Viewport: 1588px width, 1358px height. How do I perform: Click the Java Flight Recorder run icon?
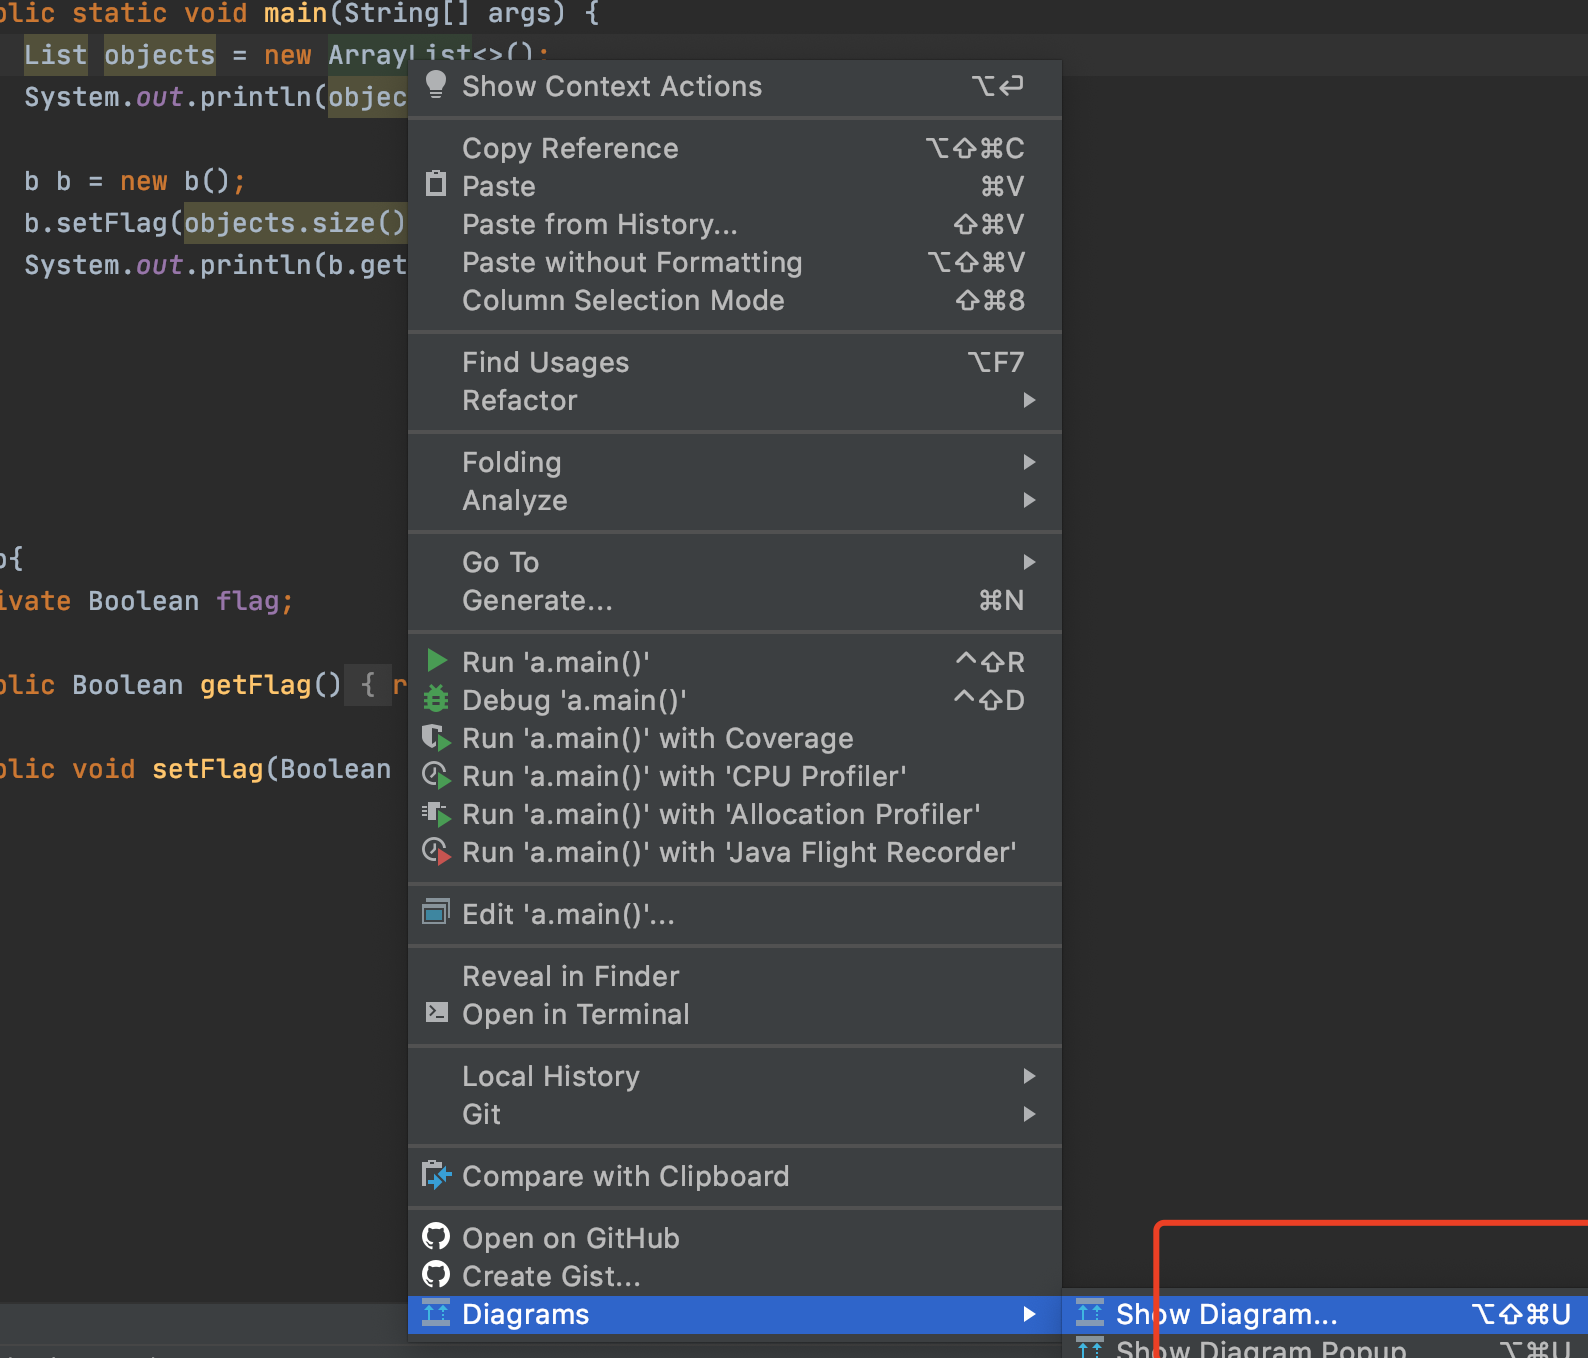436,852
